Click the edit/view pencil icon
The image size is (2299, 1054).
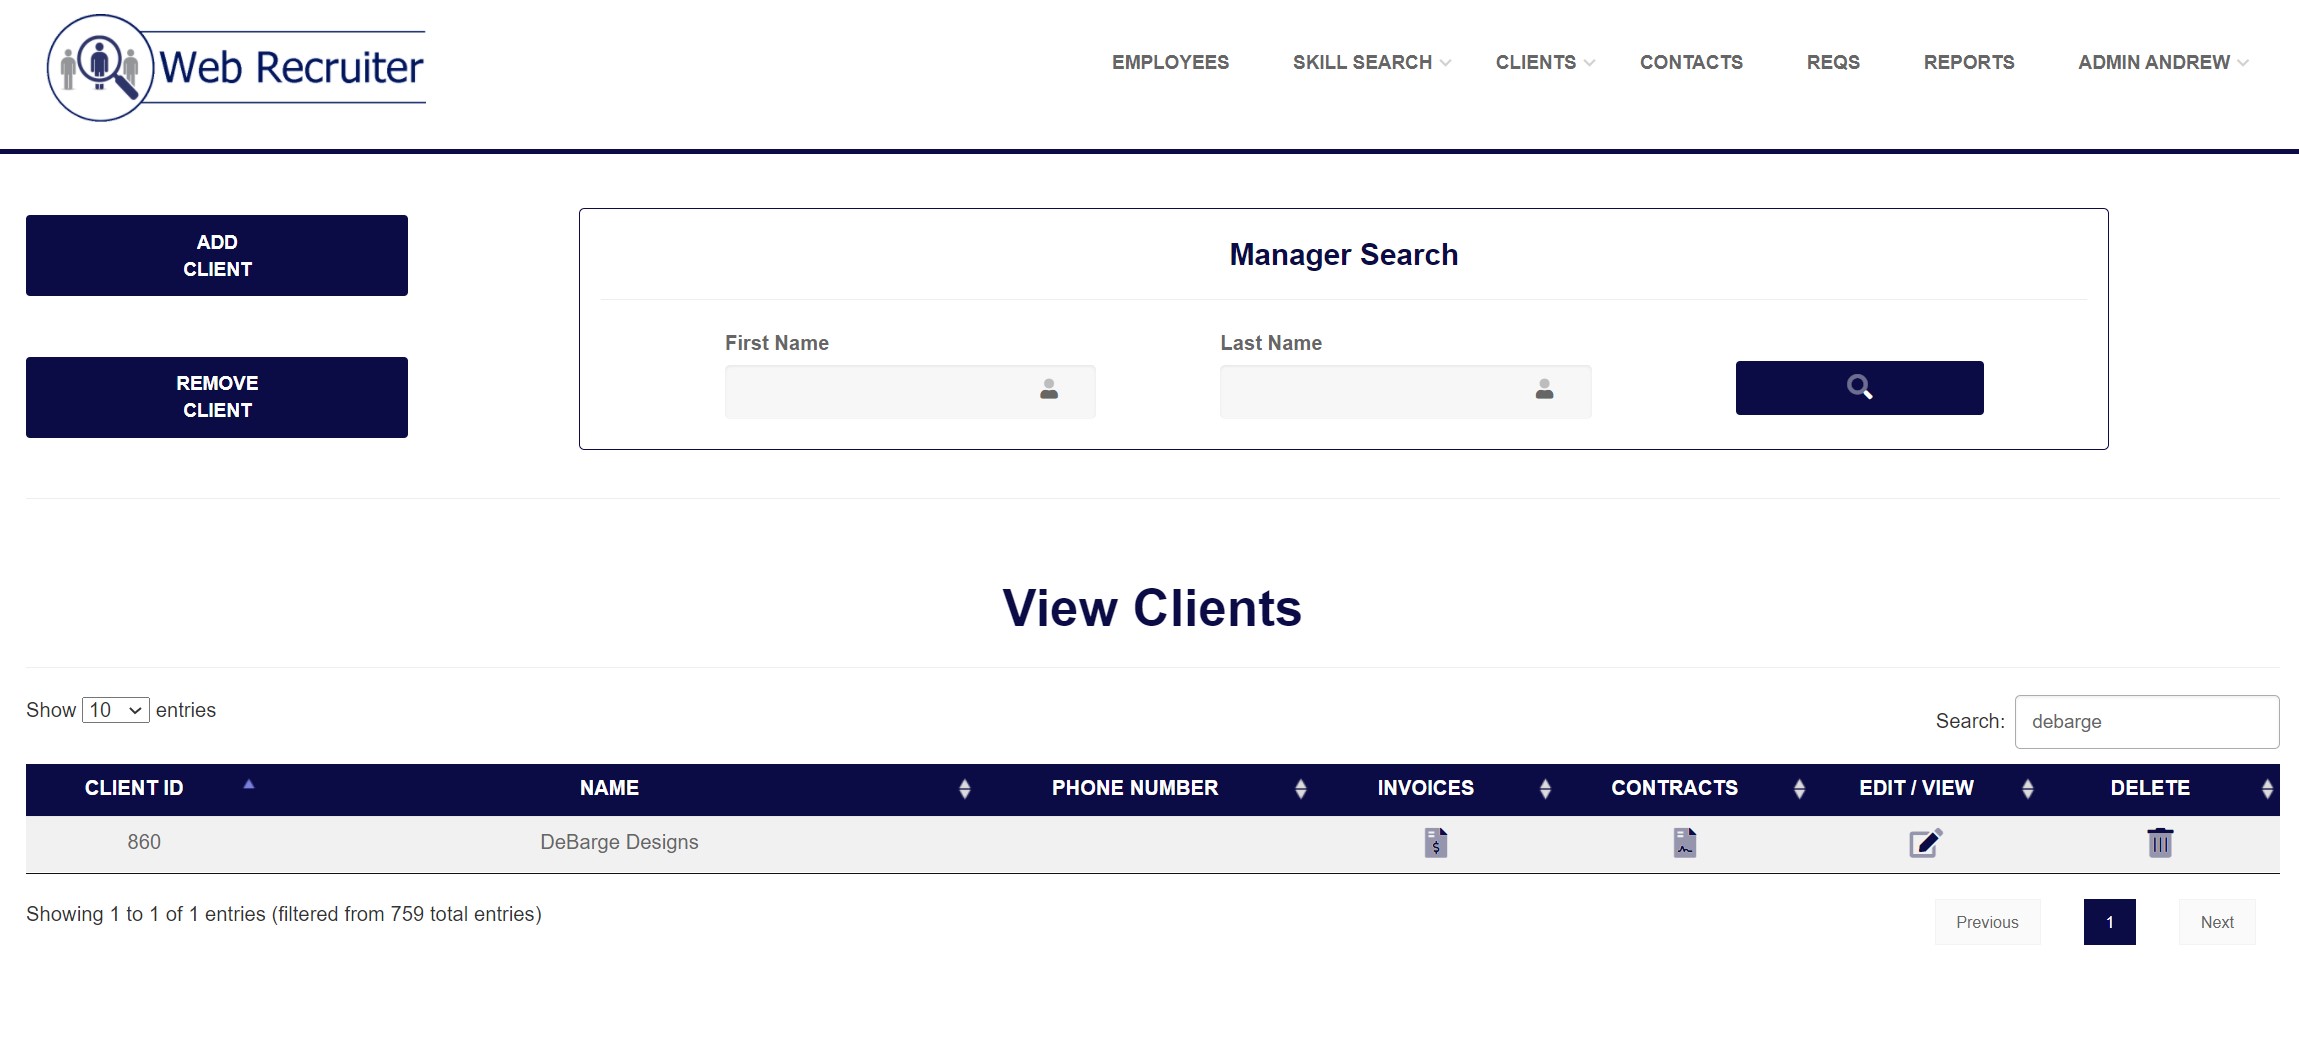(1924, 842)
